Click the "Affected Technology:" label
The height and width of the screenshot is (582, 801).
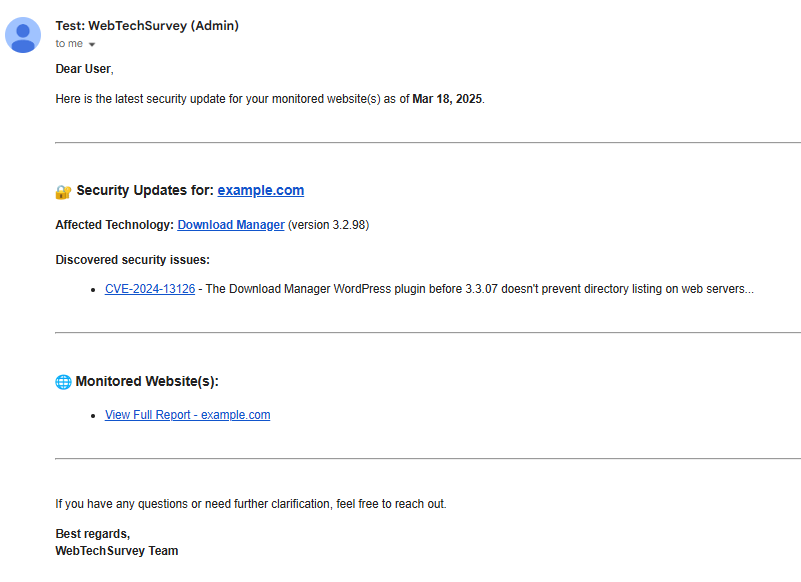pyautogui.click(x=115, y=225)
